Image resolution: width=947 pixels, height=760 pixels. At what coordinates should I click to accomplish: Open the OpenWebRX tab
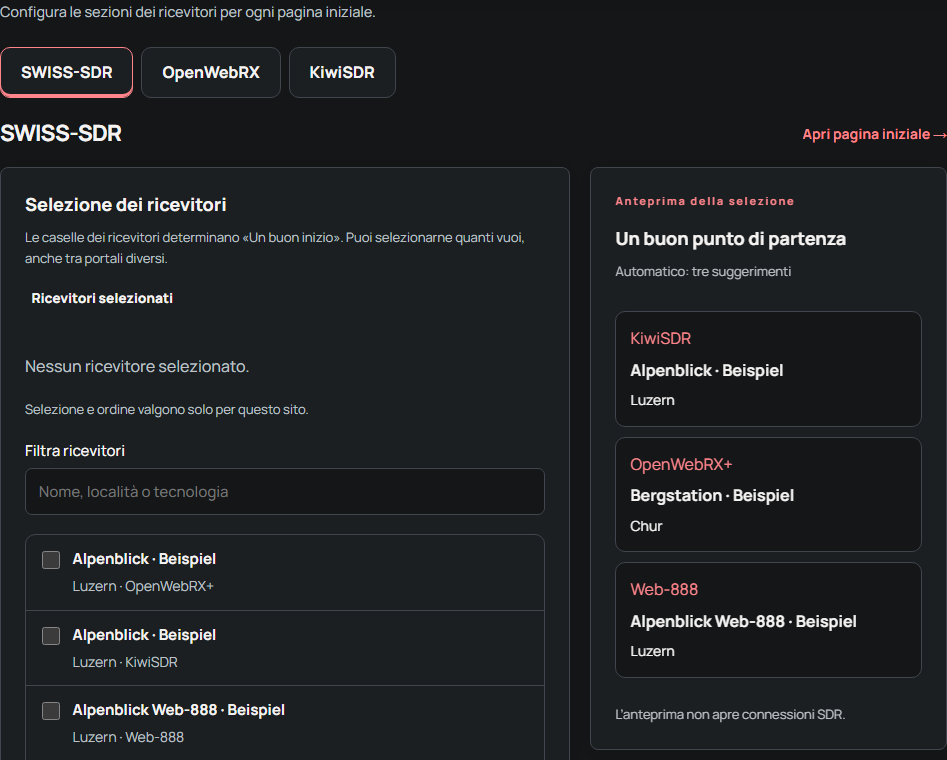coord(211,72)
